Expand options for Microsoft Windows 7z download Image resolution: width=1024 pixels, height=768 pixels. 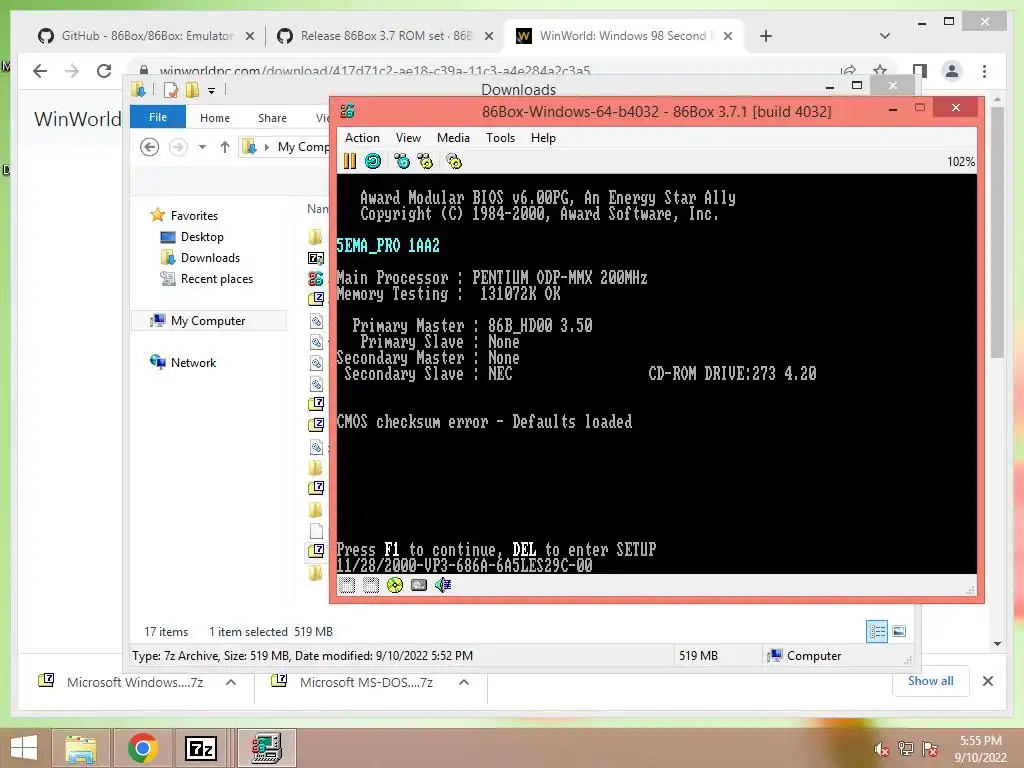[x=231, y=682]
